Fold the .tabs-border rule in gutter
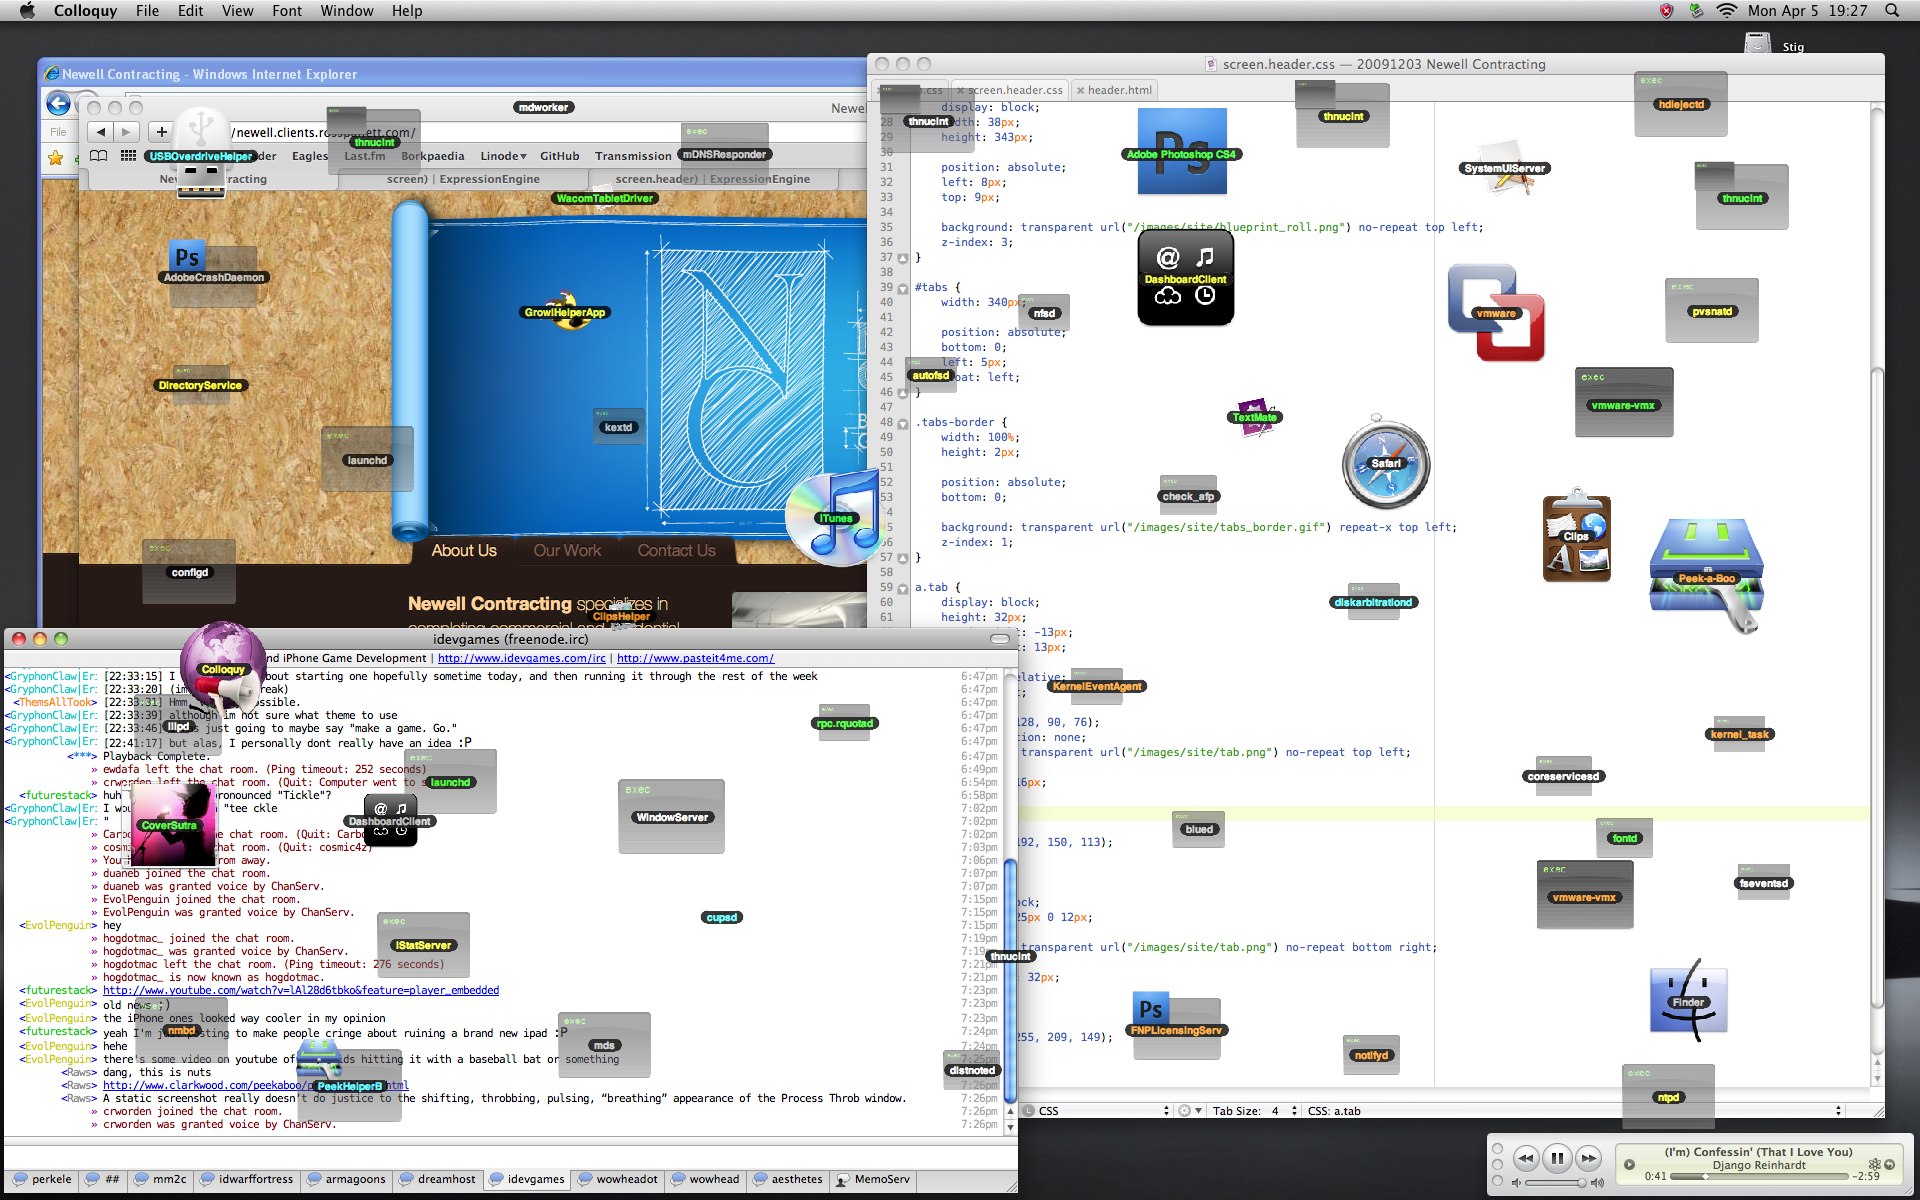1920x1200 pixels. pos(903,423)
